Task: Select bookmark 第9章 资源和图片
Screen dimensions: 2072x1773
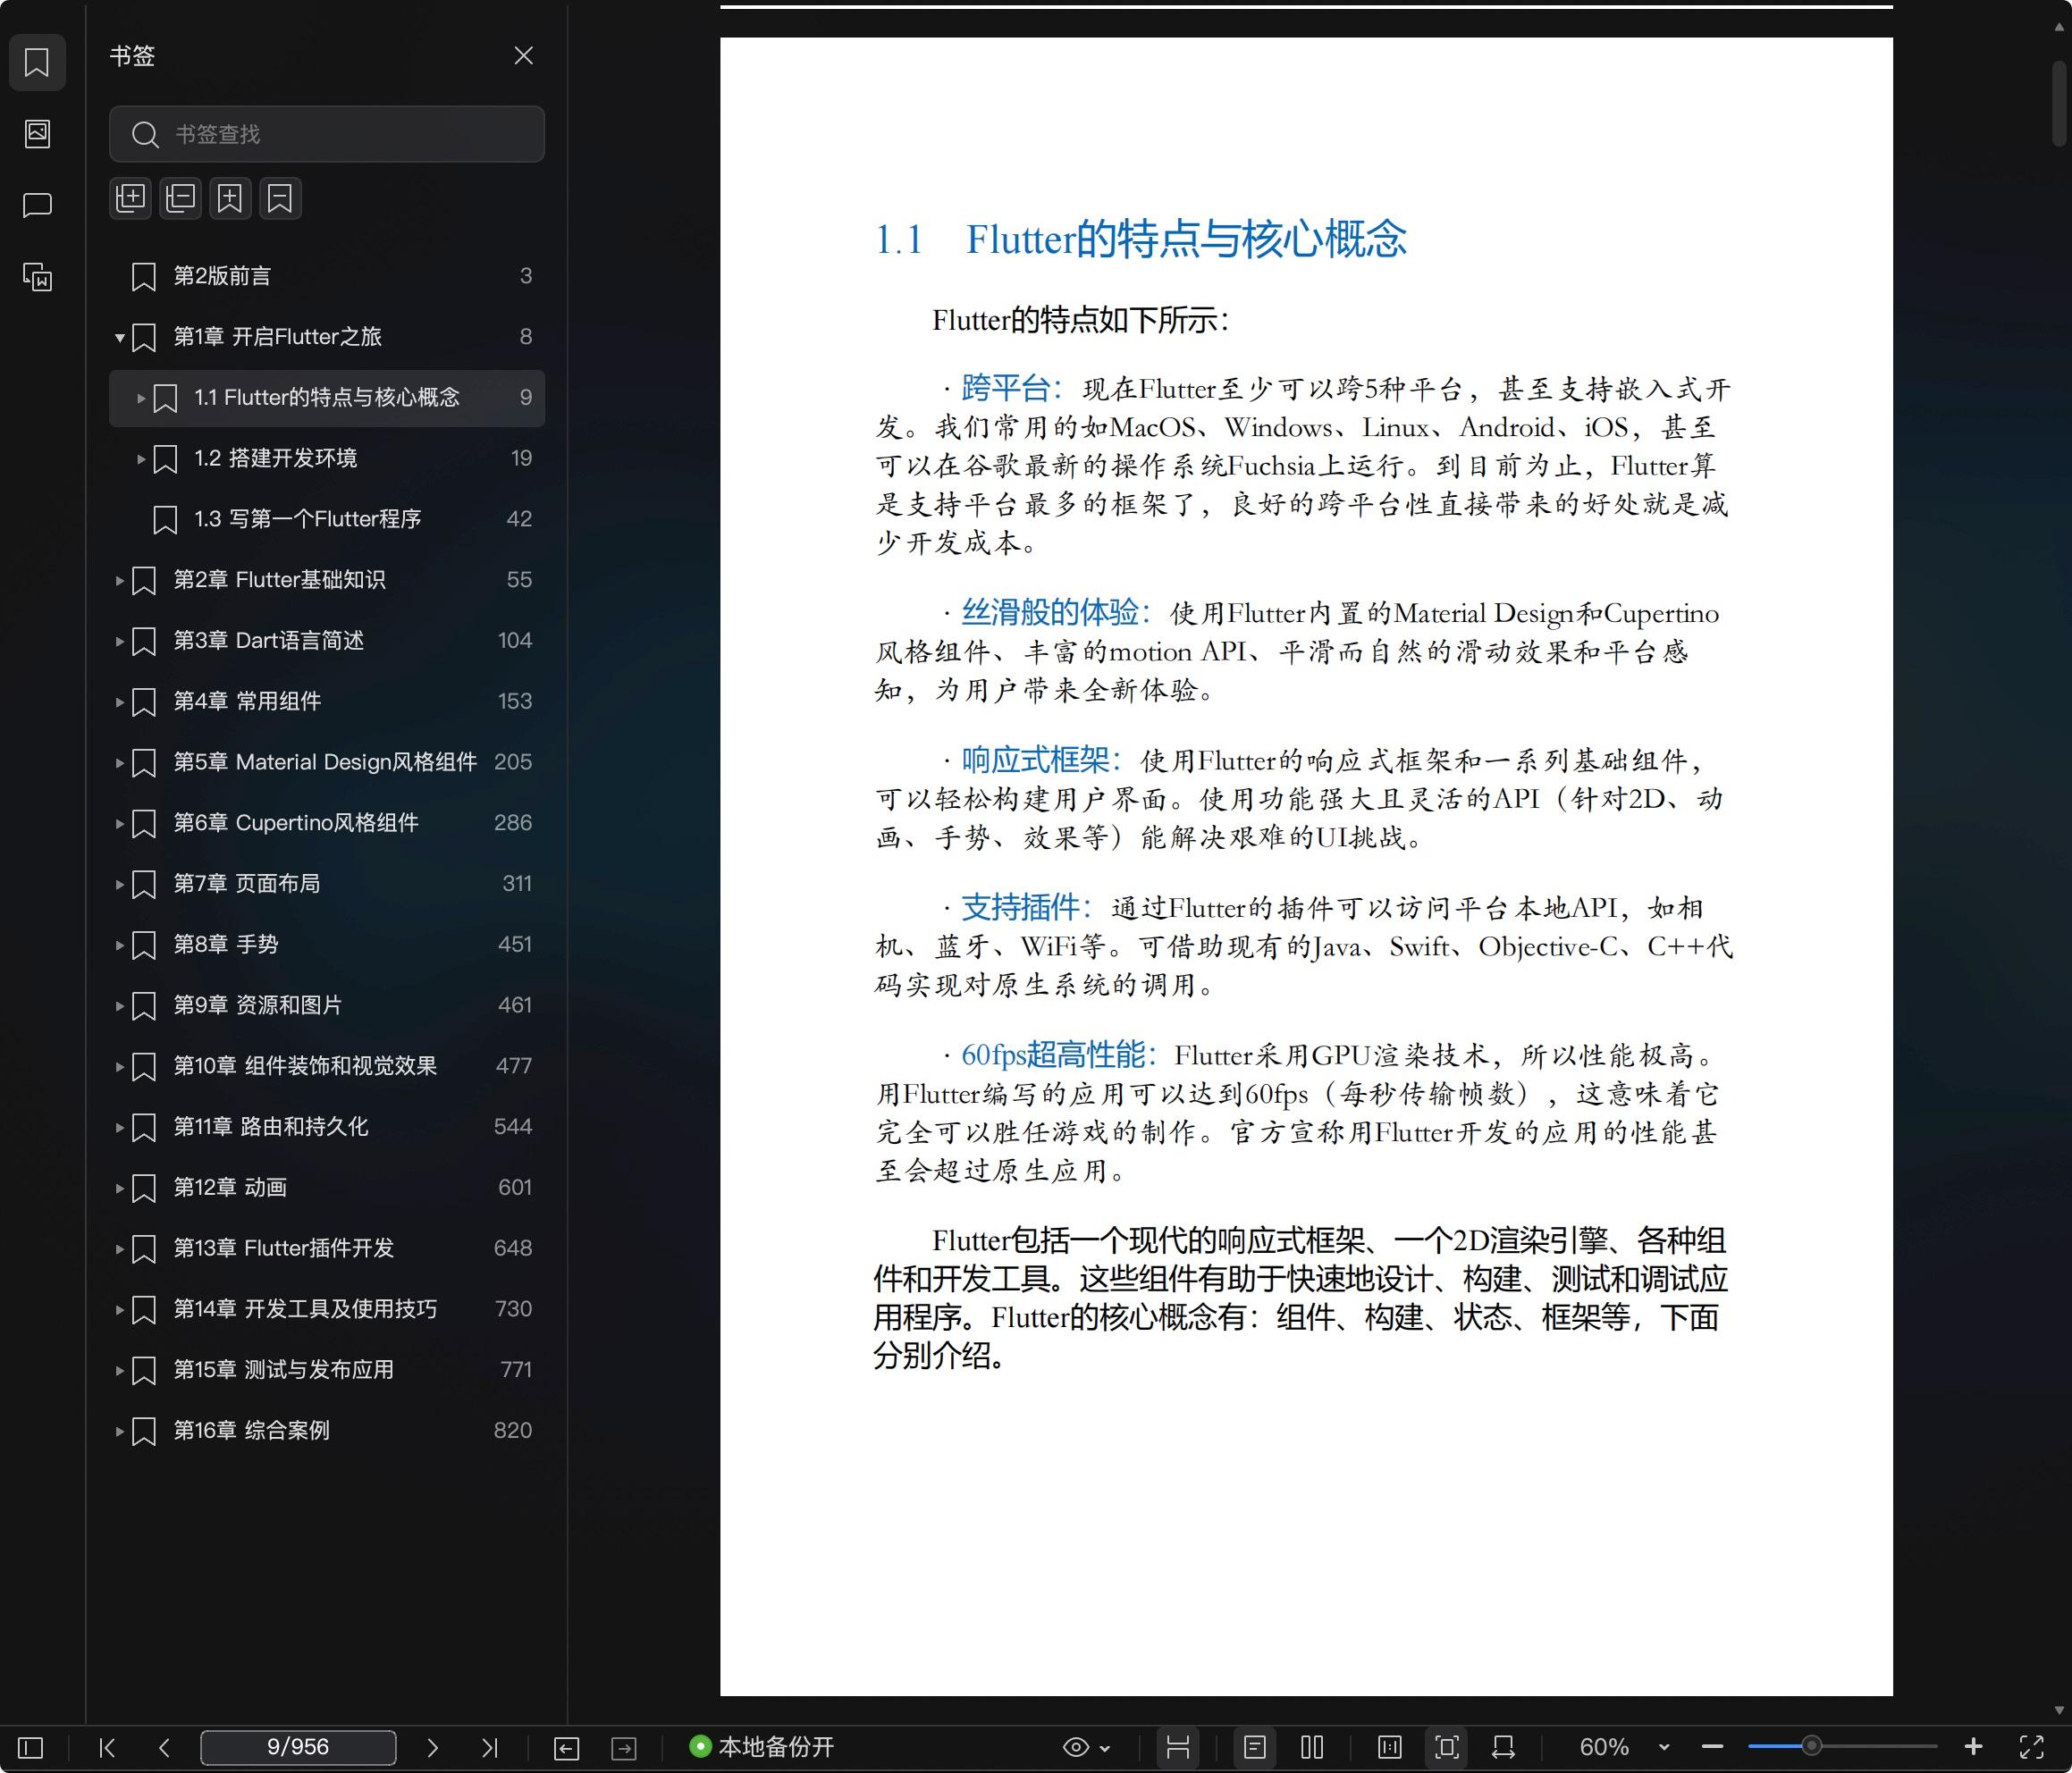Action: 327,1005
